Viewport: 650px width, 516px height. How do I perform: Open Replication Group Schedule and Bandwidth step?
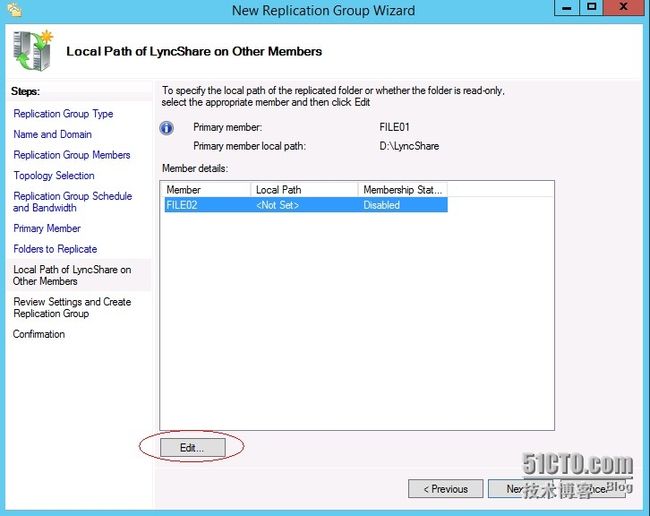click(x=73, y=202)
